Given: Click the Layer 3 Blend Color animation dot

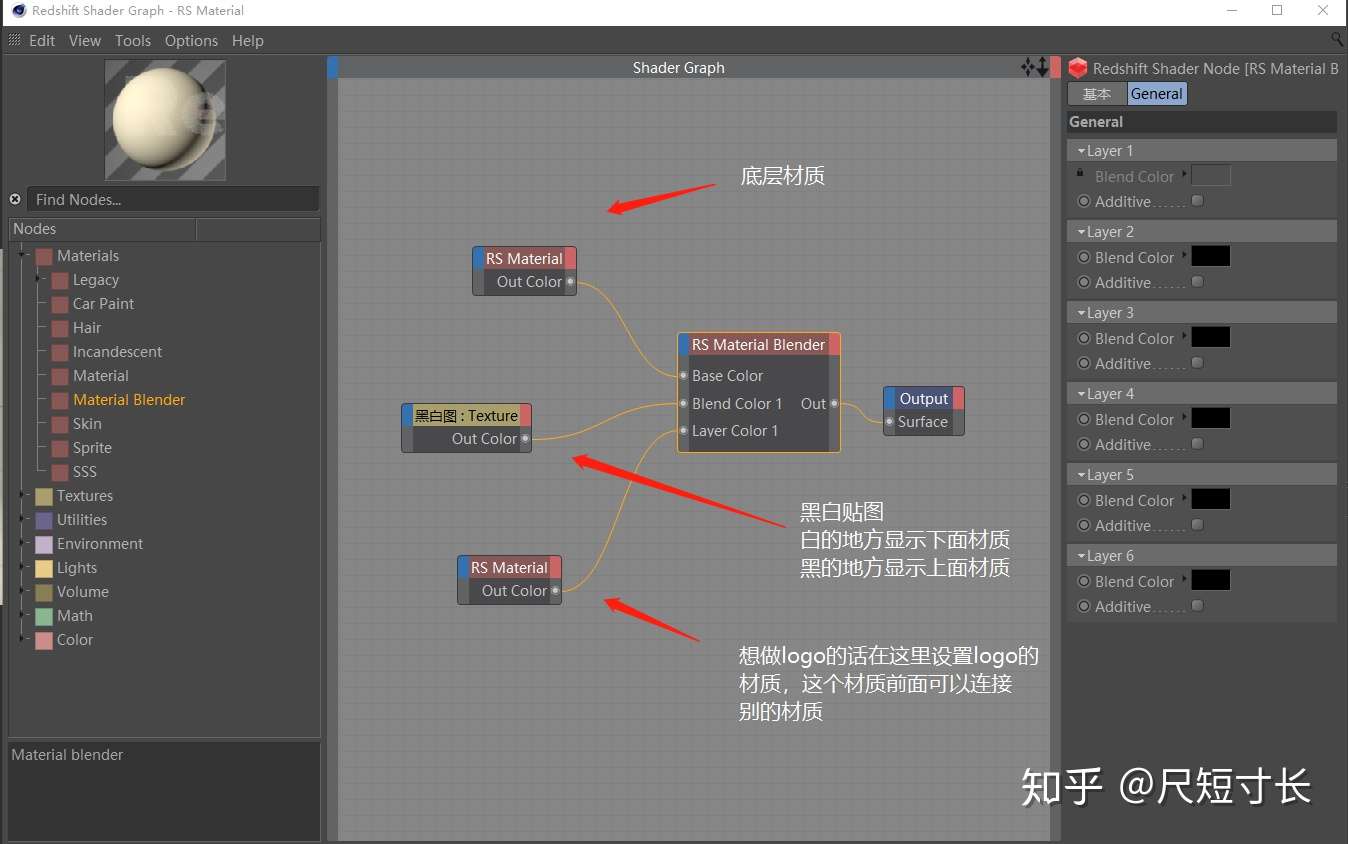Looking at the screenshot, I should (1084, 338).
